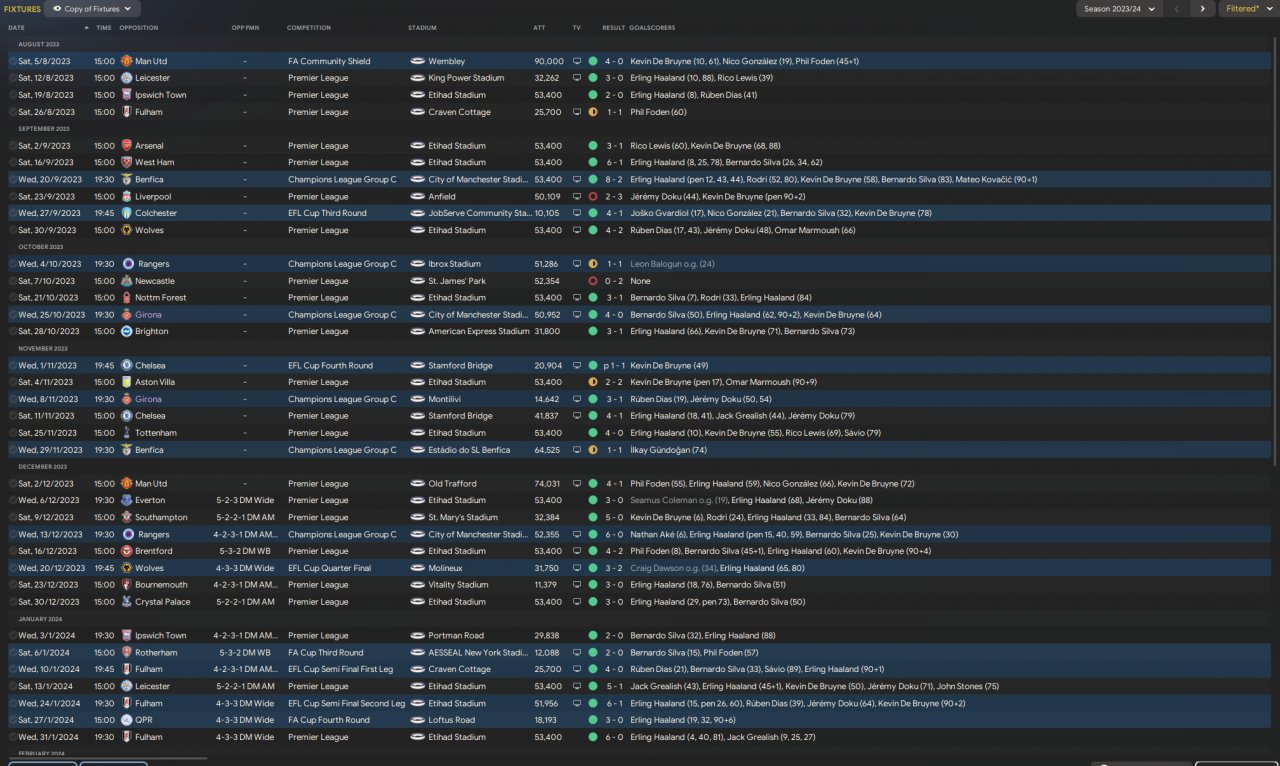This screenshot has width=1280, height=766.
Task: Select the FA Community Shield competition
Action: [x=329, y=61]
